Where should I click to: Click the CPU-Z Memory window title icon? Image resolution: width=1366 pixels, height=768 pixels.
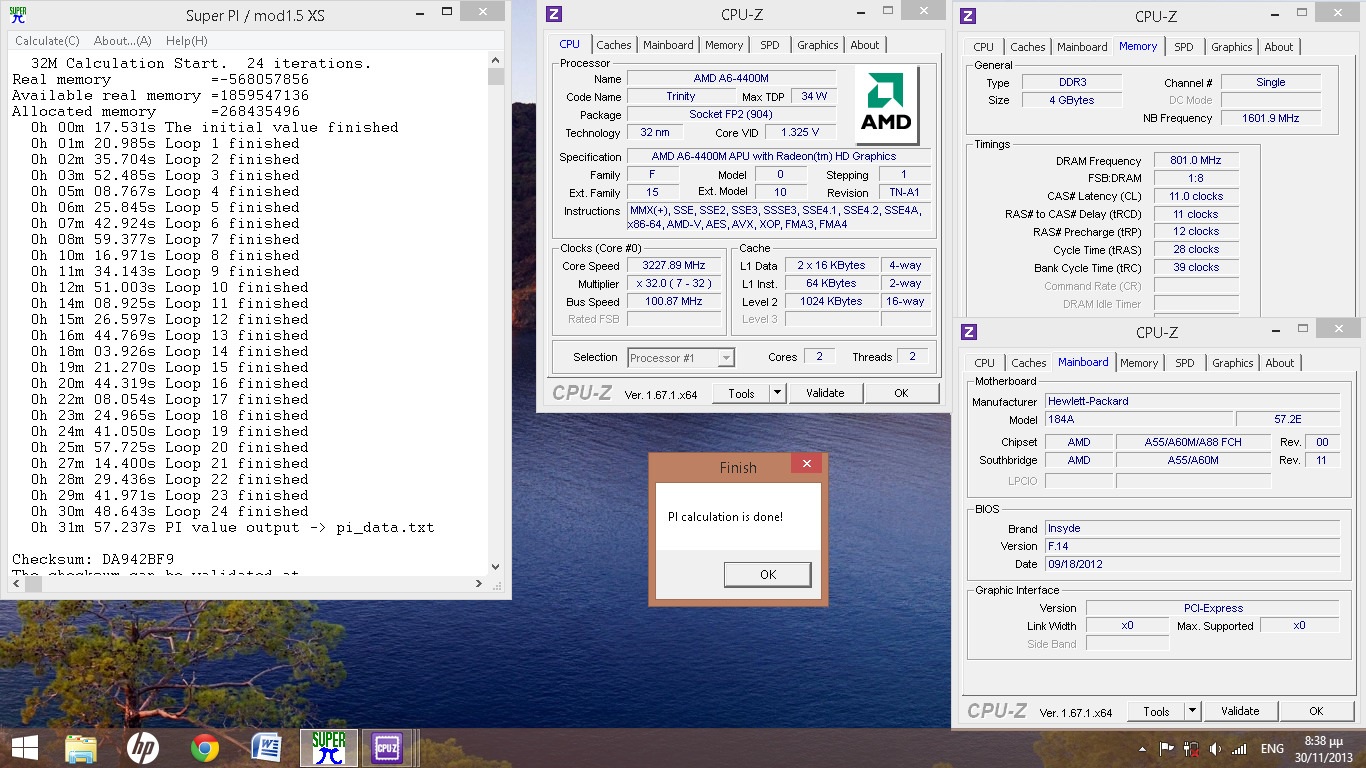pyautogui.click(x=968, y=15)
